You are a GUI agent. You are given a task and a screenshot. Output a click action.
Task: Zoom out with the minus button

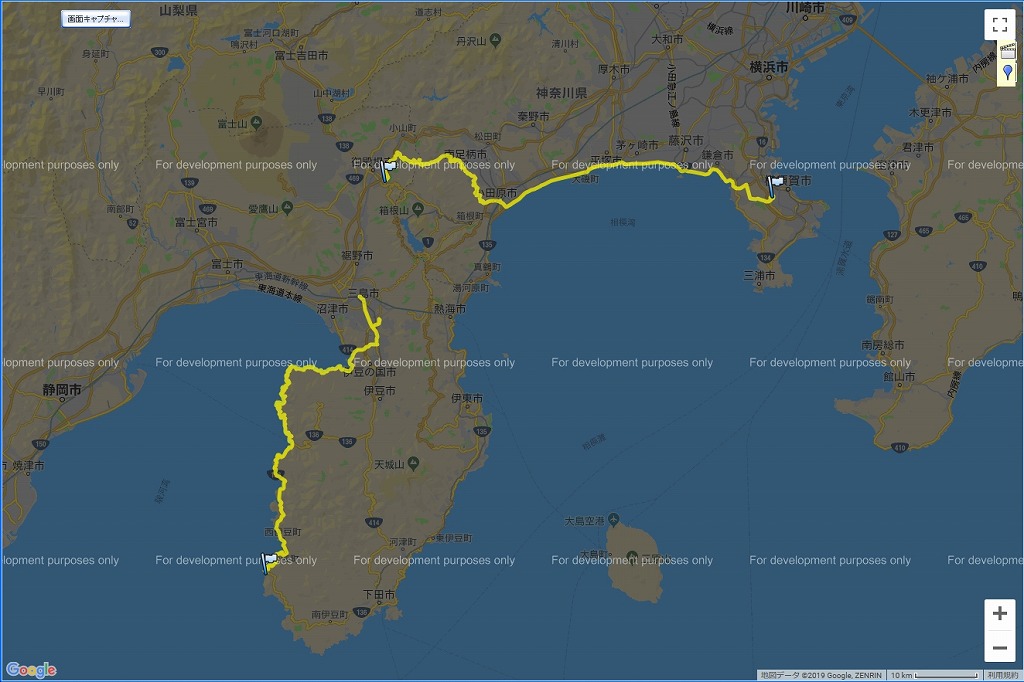[999, 647]
